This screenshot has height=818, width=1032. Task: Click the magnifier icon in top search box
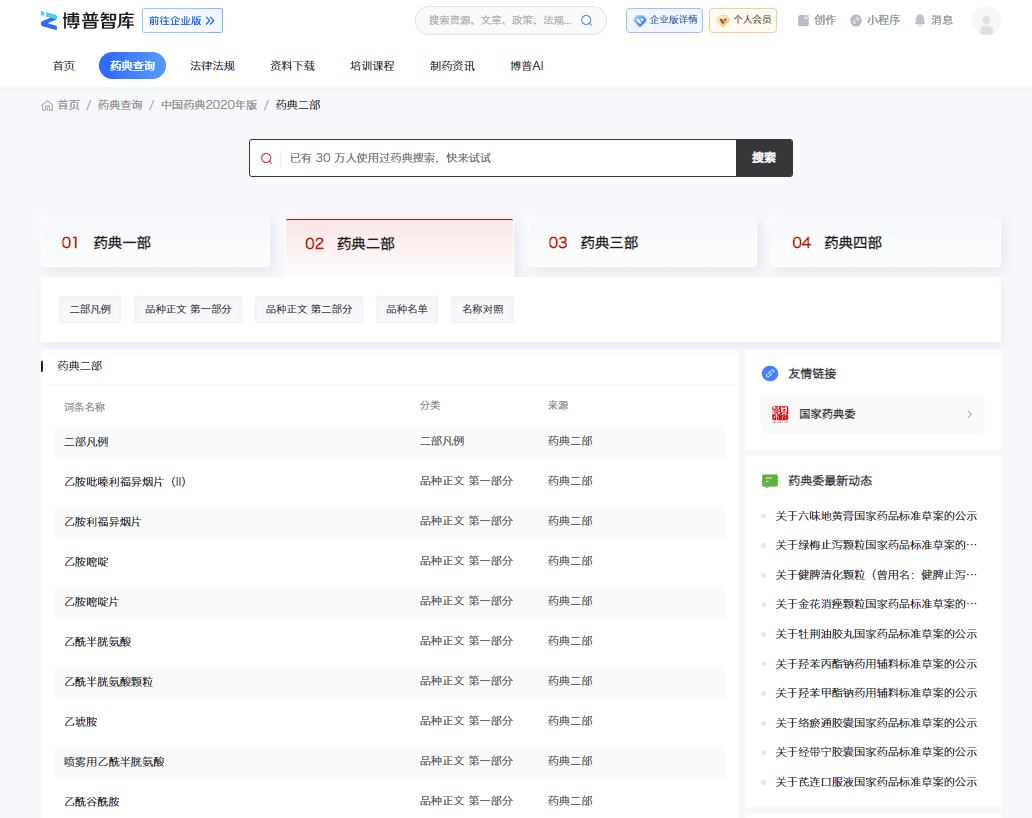coord(586,20)
